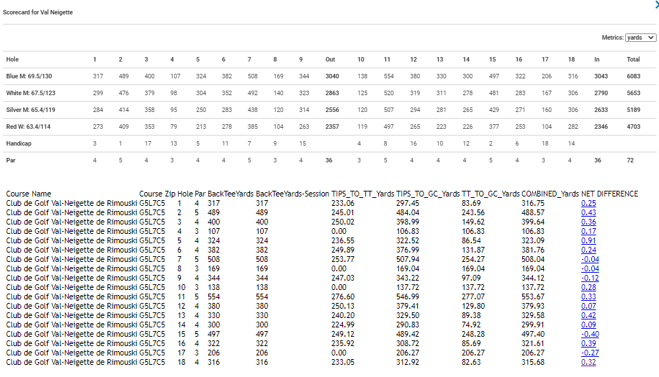The width and height of the screenshot is (659, 377).
Task: Open hole 3 net difference link 0.36
Action: click(x=588, y=222)
